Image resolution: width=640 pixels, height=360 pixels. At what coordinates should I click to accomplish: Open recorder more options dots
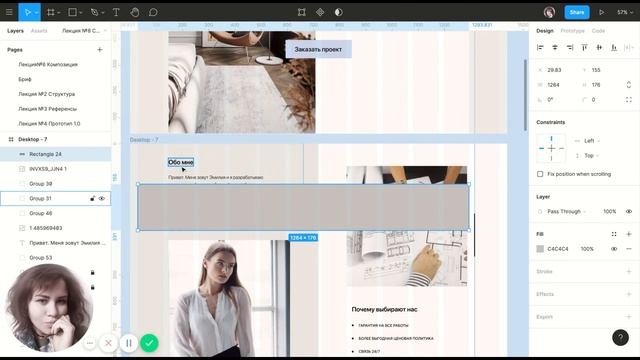click(x=90, y=343)
